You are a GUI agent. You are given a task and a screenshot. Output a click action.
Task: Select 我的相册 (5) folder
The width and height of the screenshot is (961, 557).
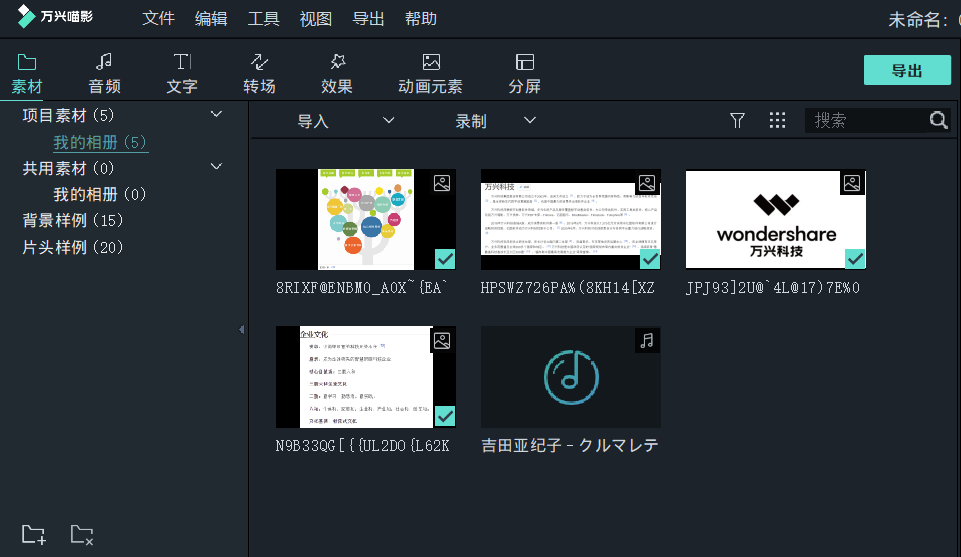pyautogui.click(x=101, y=143)
